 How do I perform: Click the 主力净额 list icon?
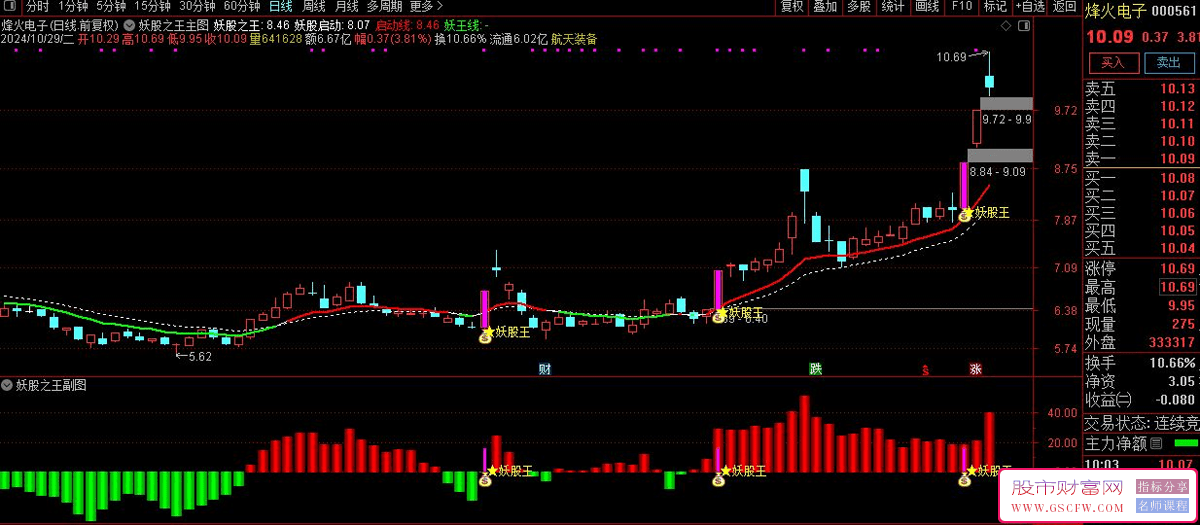pos(1157,443)
